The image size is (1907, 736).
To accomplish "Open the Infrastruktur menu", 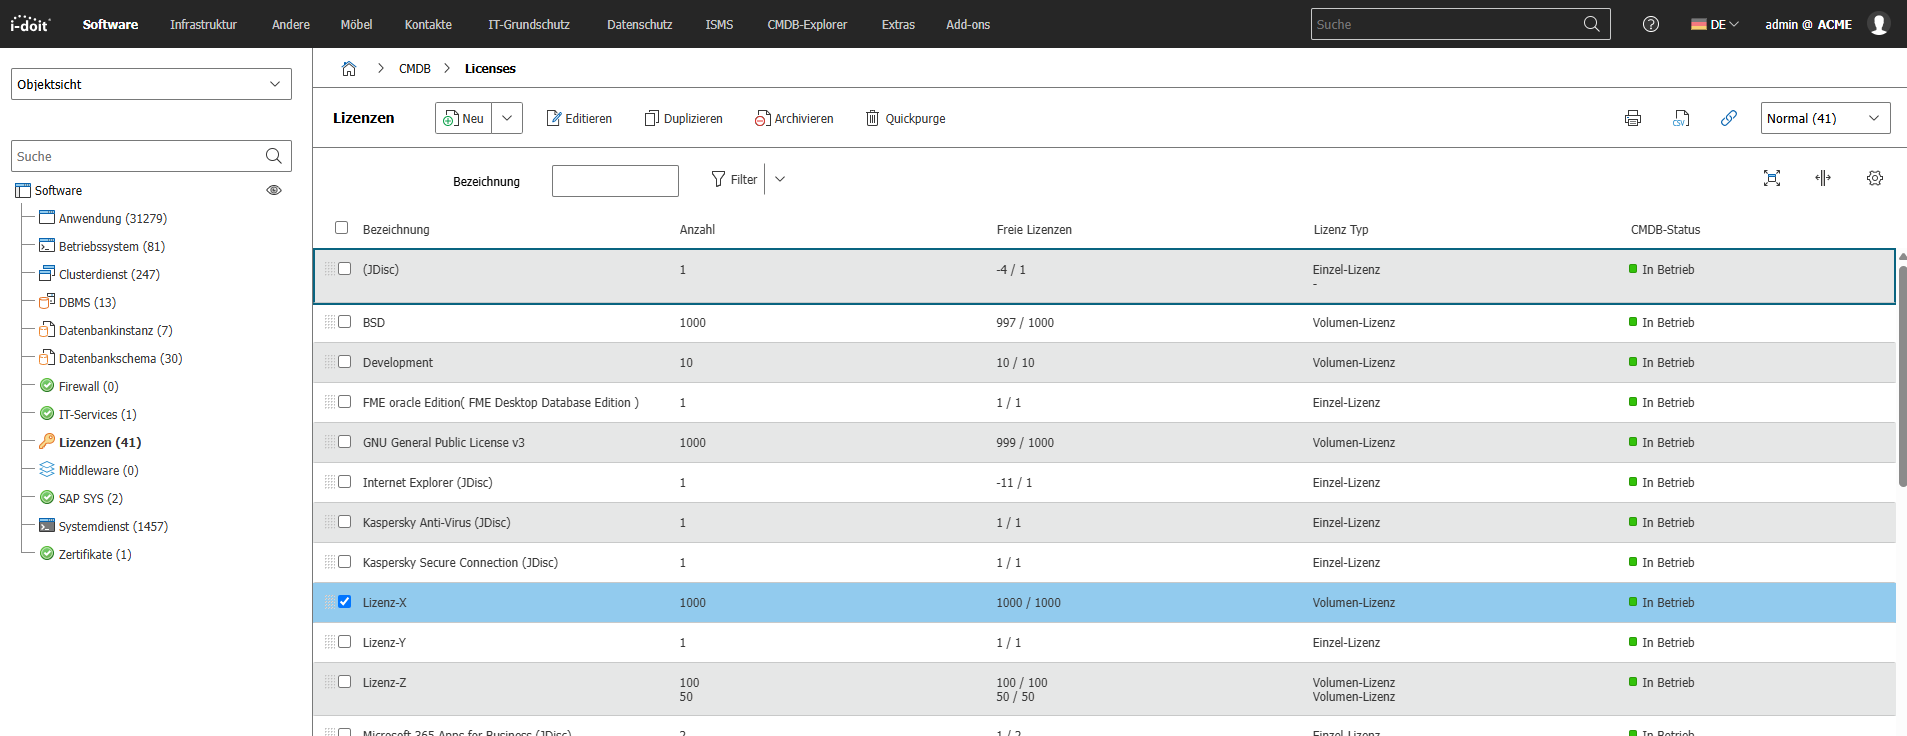I will pyautogui.click(x=203, y=24).
